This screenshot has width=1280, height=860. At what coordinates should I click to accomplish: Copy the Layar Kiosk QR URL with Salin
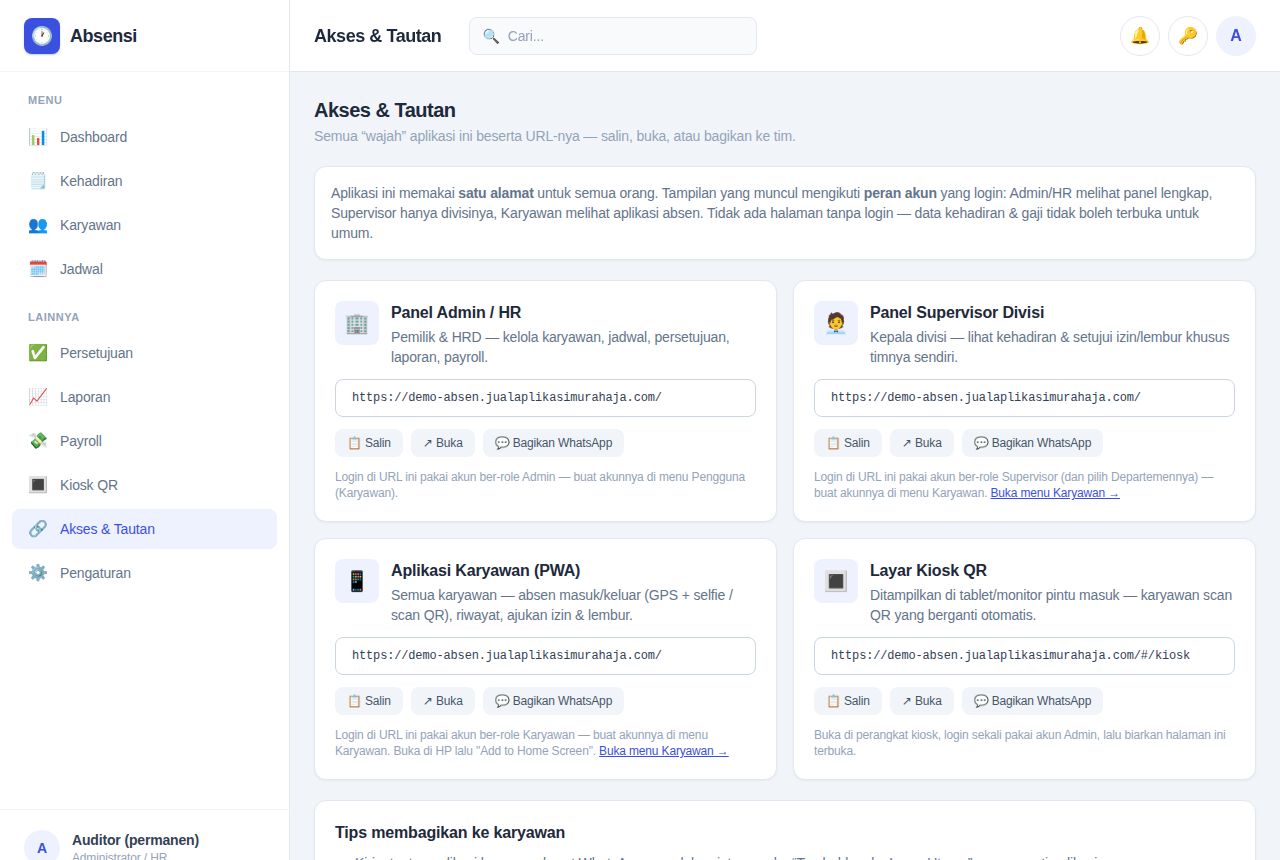pyautogui.click(x=848, y=701)
